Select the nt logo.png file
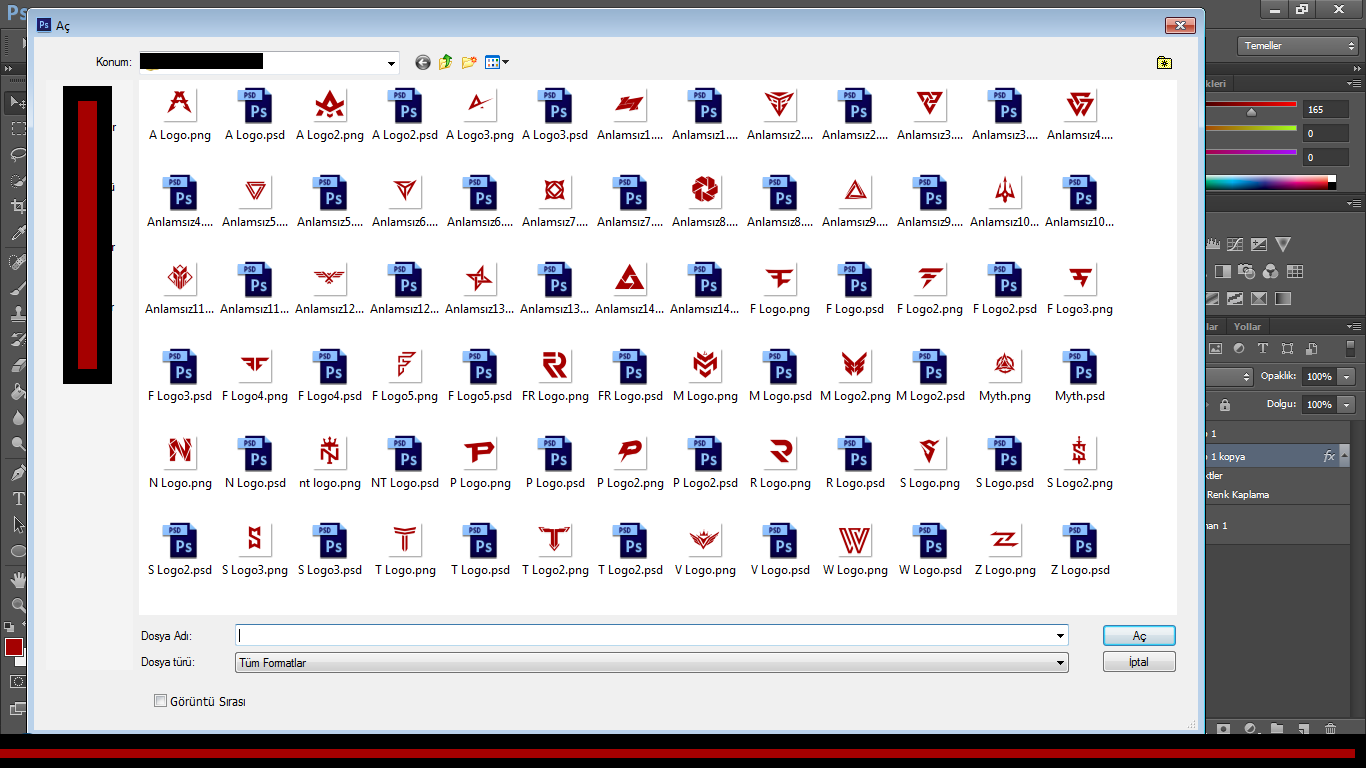Screen dimensions: 1366x768 tap(330, 464)
